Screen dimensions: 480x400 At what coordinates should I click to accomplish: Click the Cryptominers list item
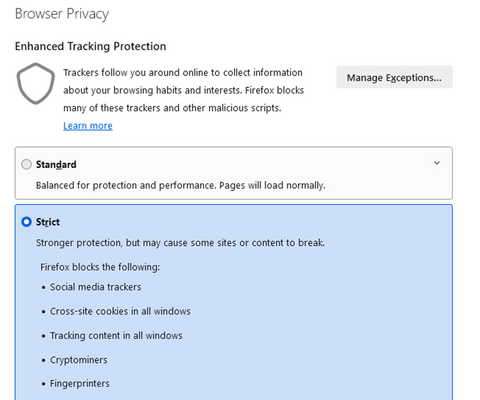pyautogui.click(x=79, y=360)
